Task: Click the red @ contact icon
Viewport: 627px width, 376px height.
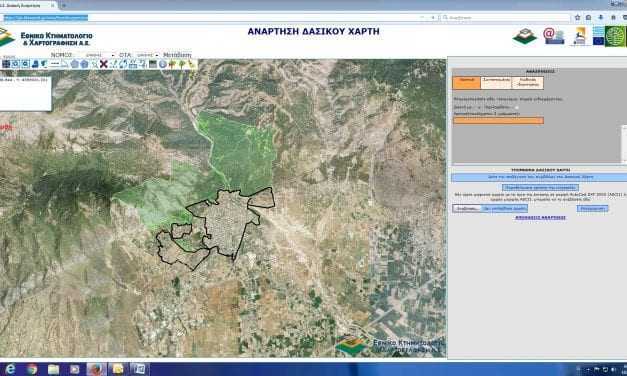Action: 553,36
